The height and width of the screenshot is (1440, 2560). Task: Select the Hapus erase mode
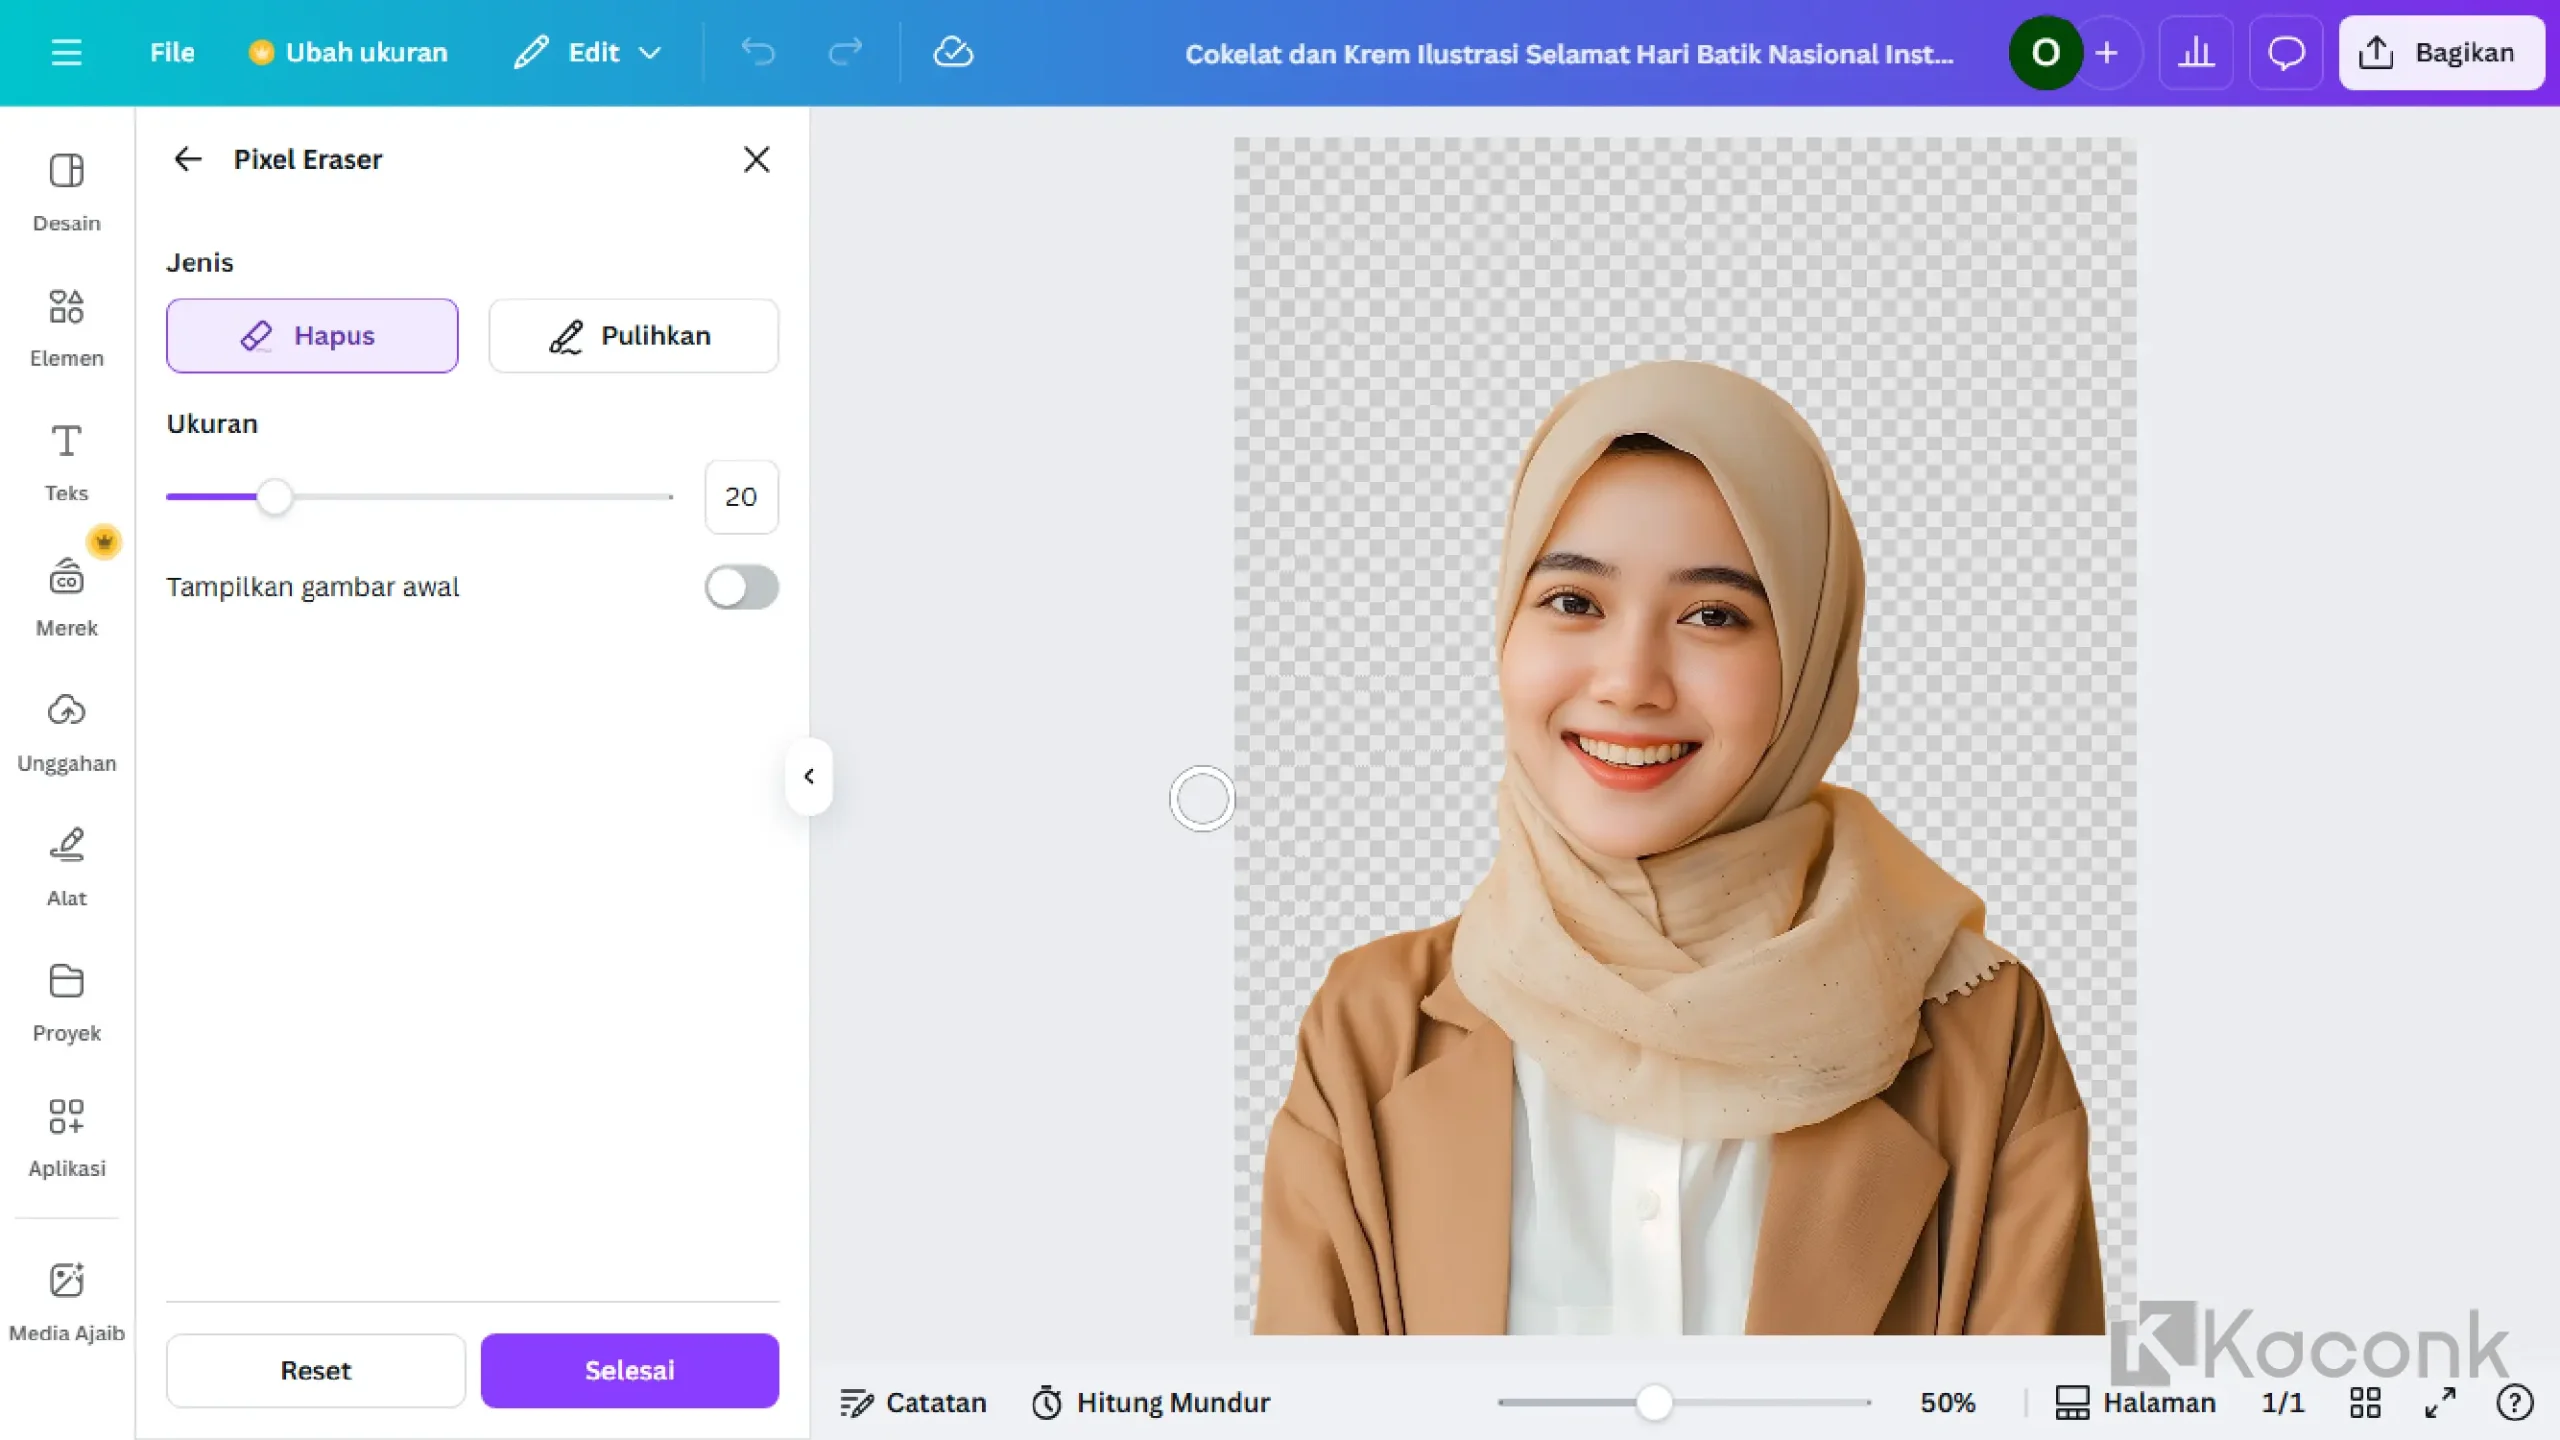click(312, 336)
